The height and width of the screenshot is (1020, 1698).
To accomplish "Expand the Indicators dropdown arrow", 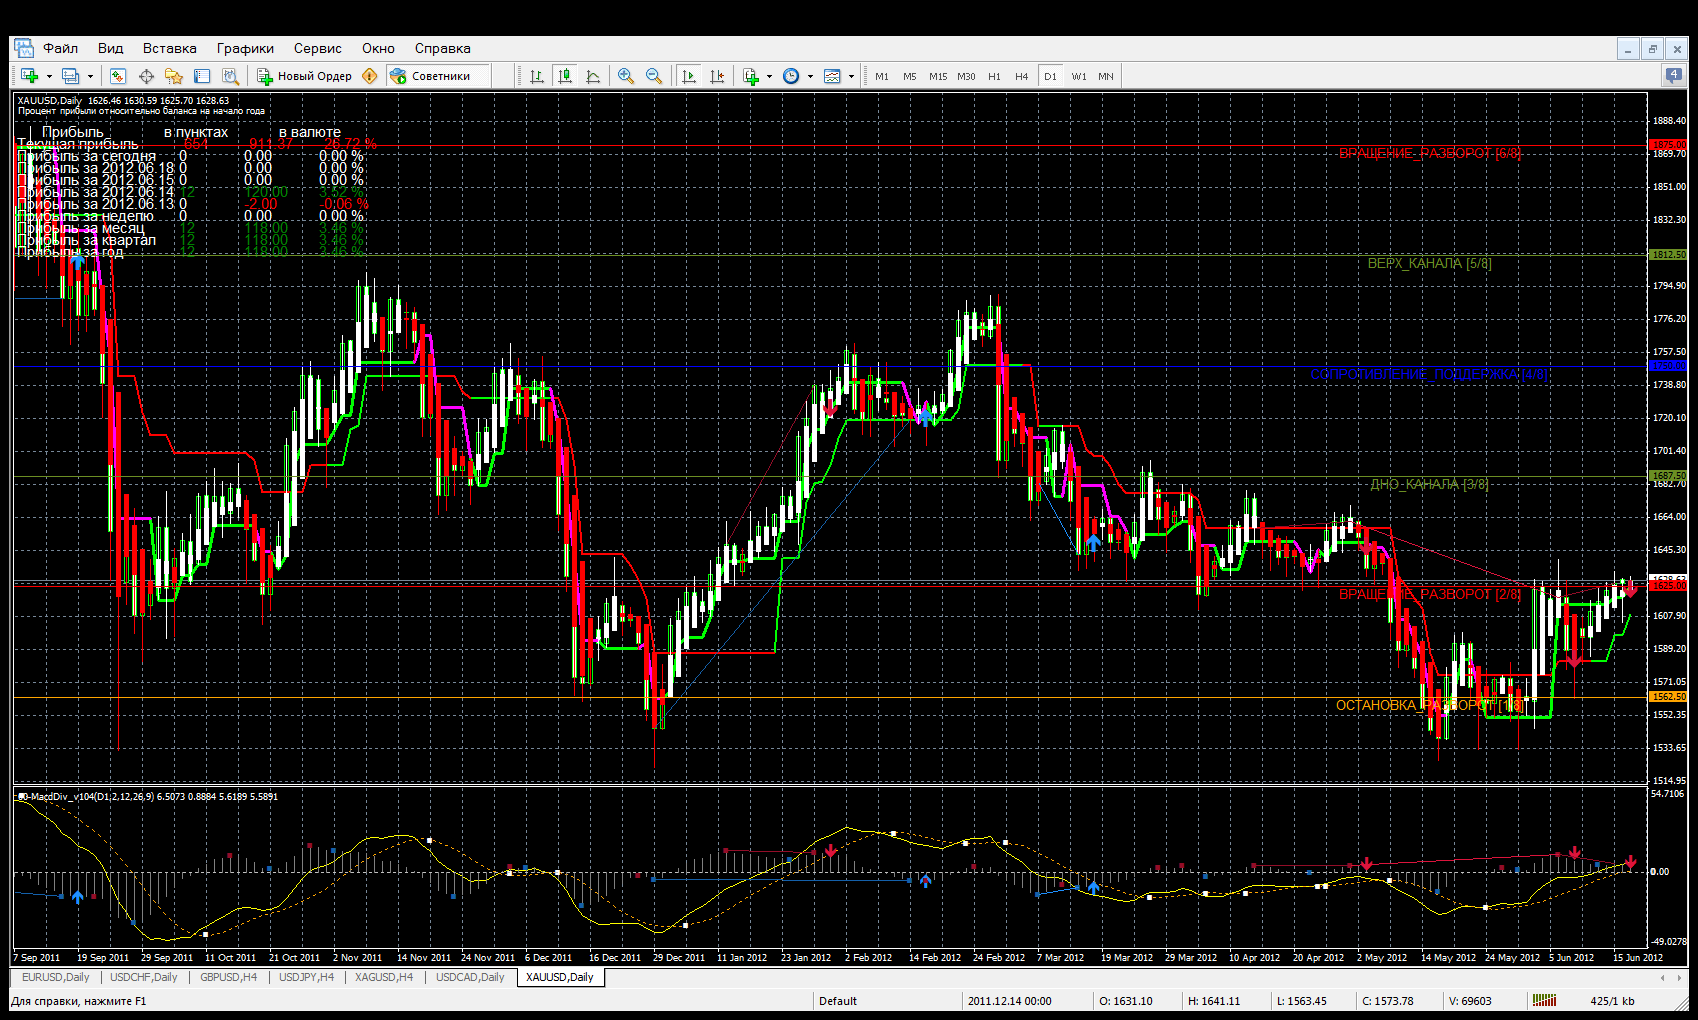I will point(769,76).
